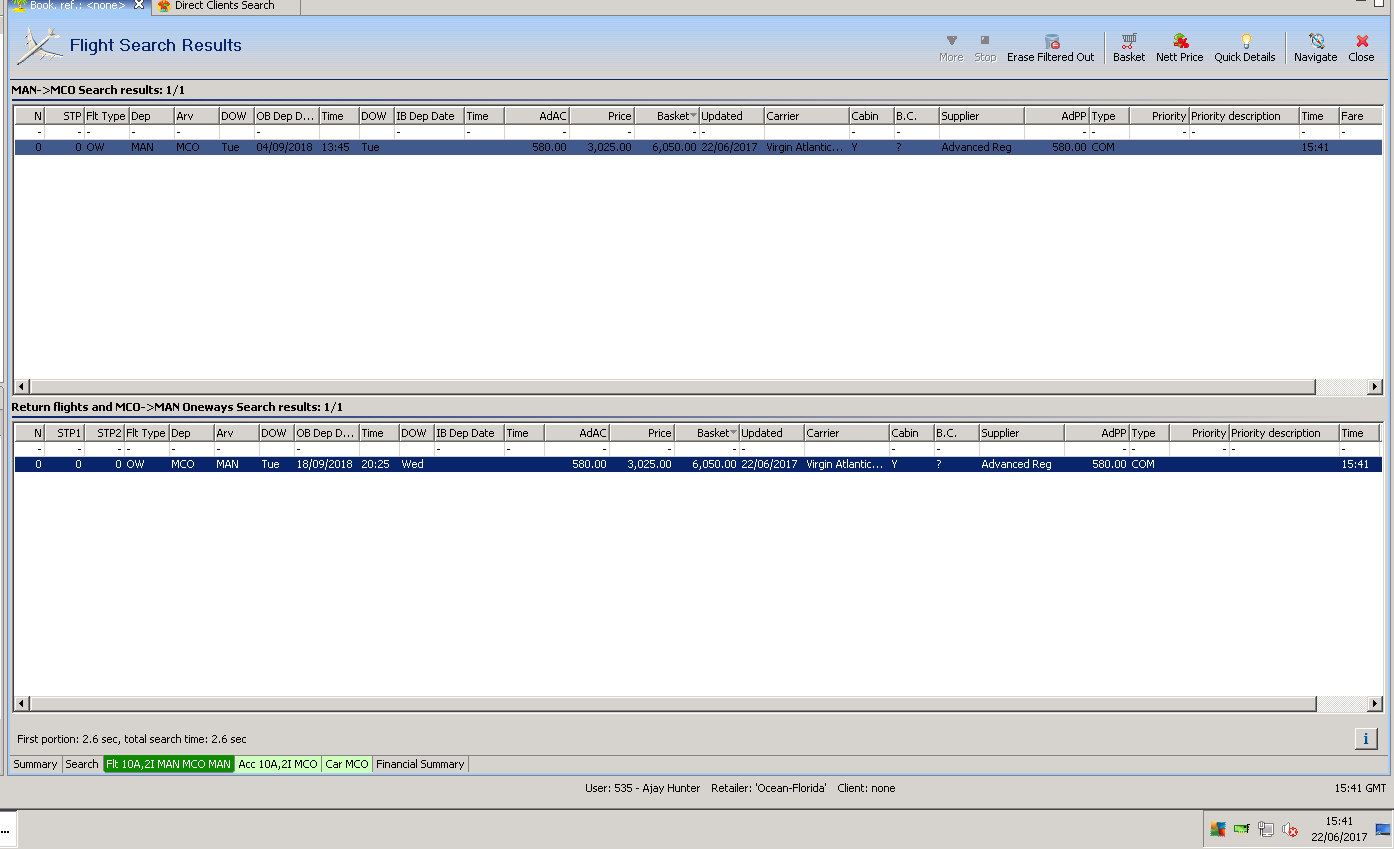The height and width of the screenshot is (849, 1394).
Task: Select the Flt 10A,2I MAN MCO MAN tab
Action: click(168, 764)
